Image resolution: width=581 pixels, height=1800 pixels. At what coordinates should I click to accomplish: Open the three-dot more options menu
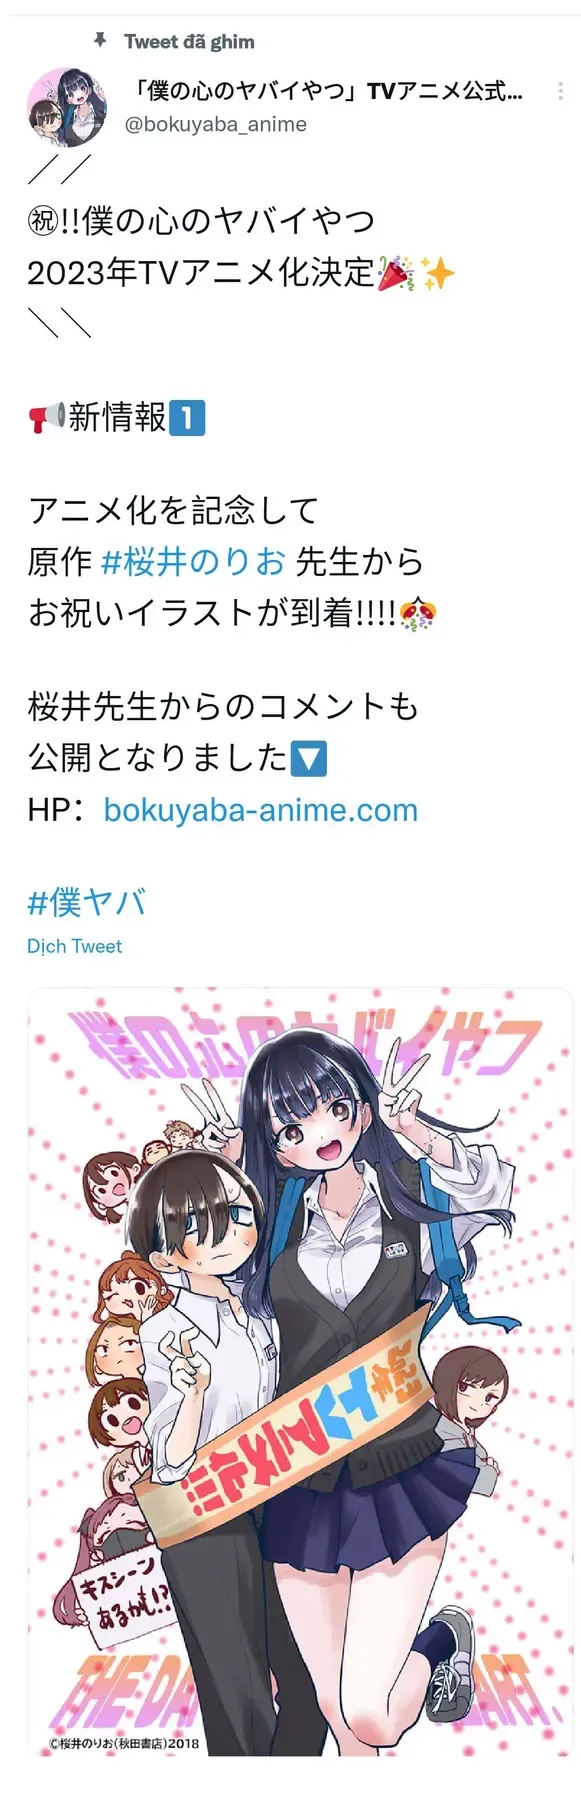[x=560, y=91]
